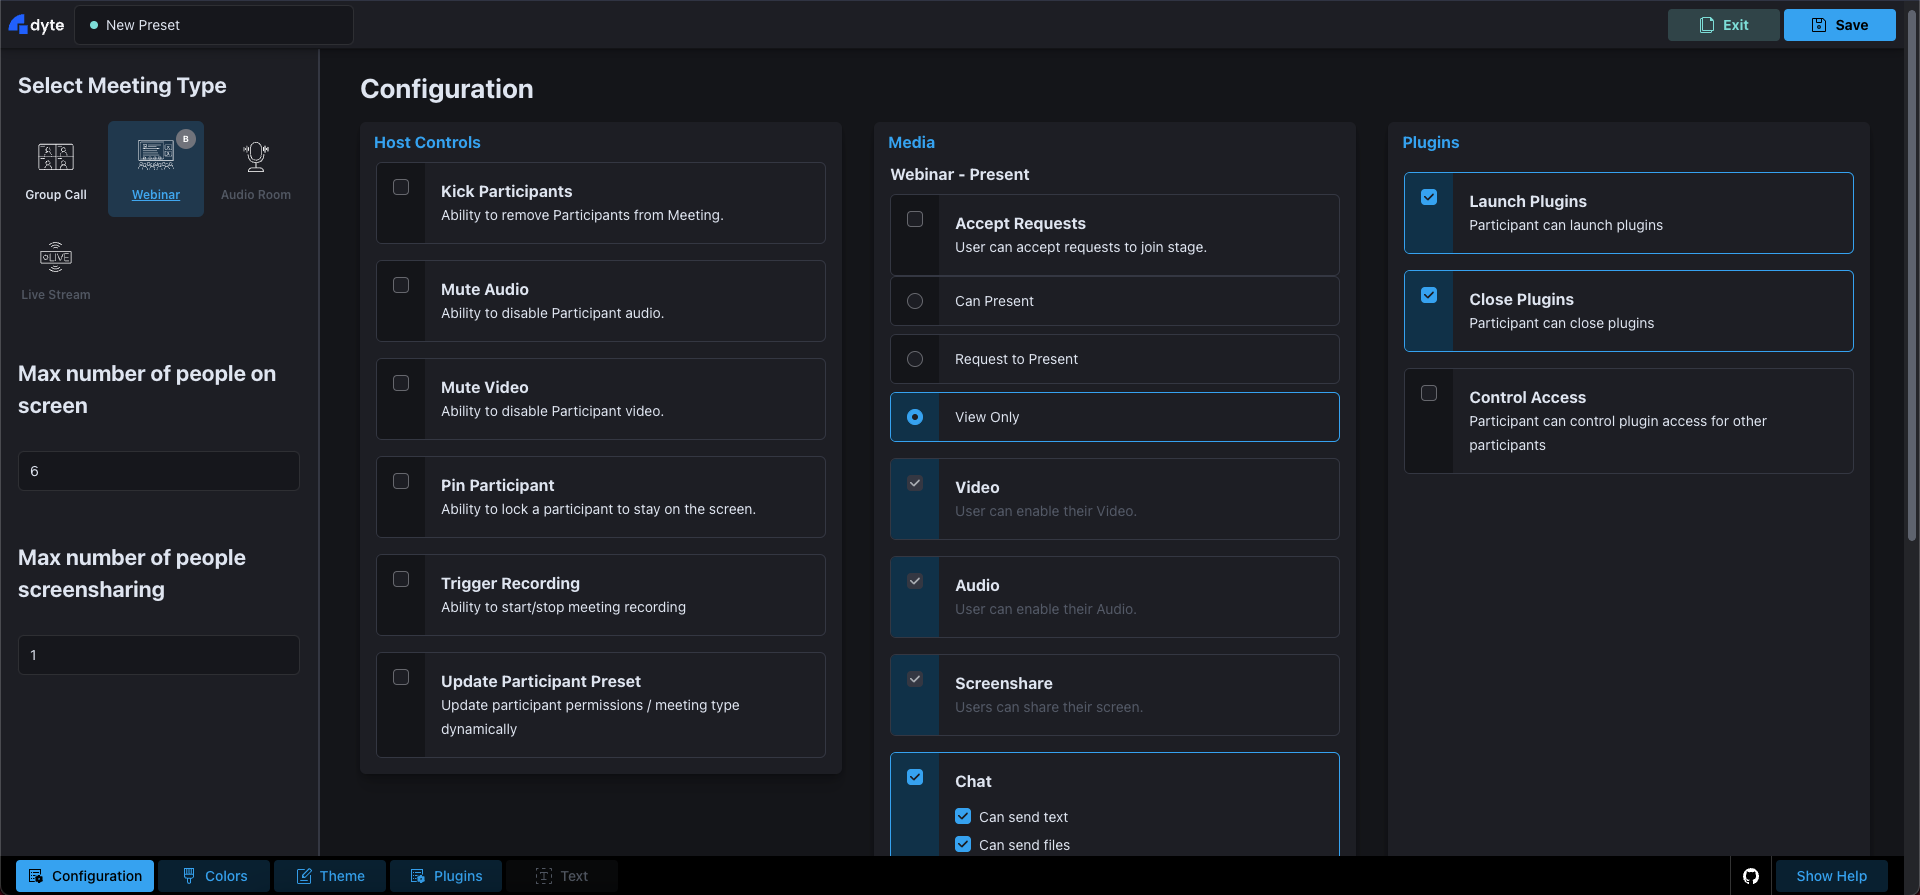Click the Webinar - Present label
This screenshot has height=895, width=1920.
point(959,174)
